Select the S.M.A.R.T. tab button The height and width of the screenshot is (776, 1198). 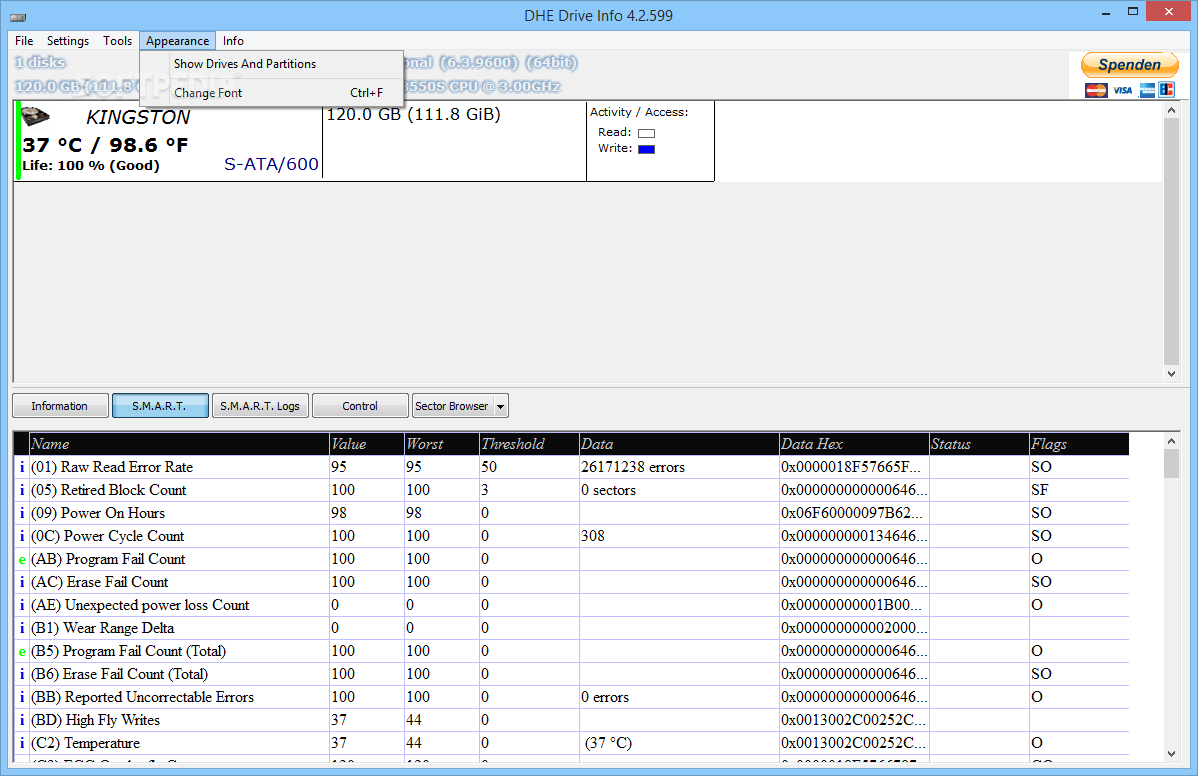tap(160, 406)
